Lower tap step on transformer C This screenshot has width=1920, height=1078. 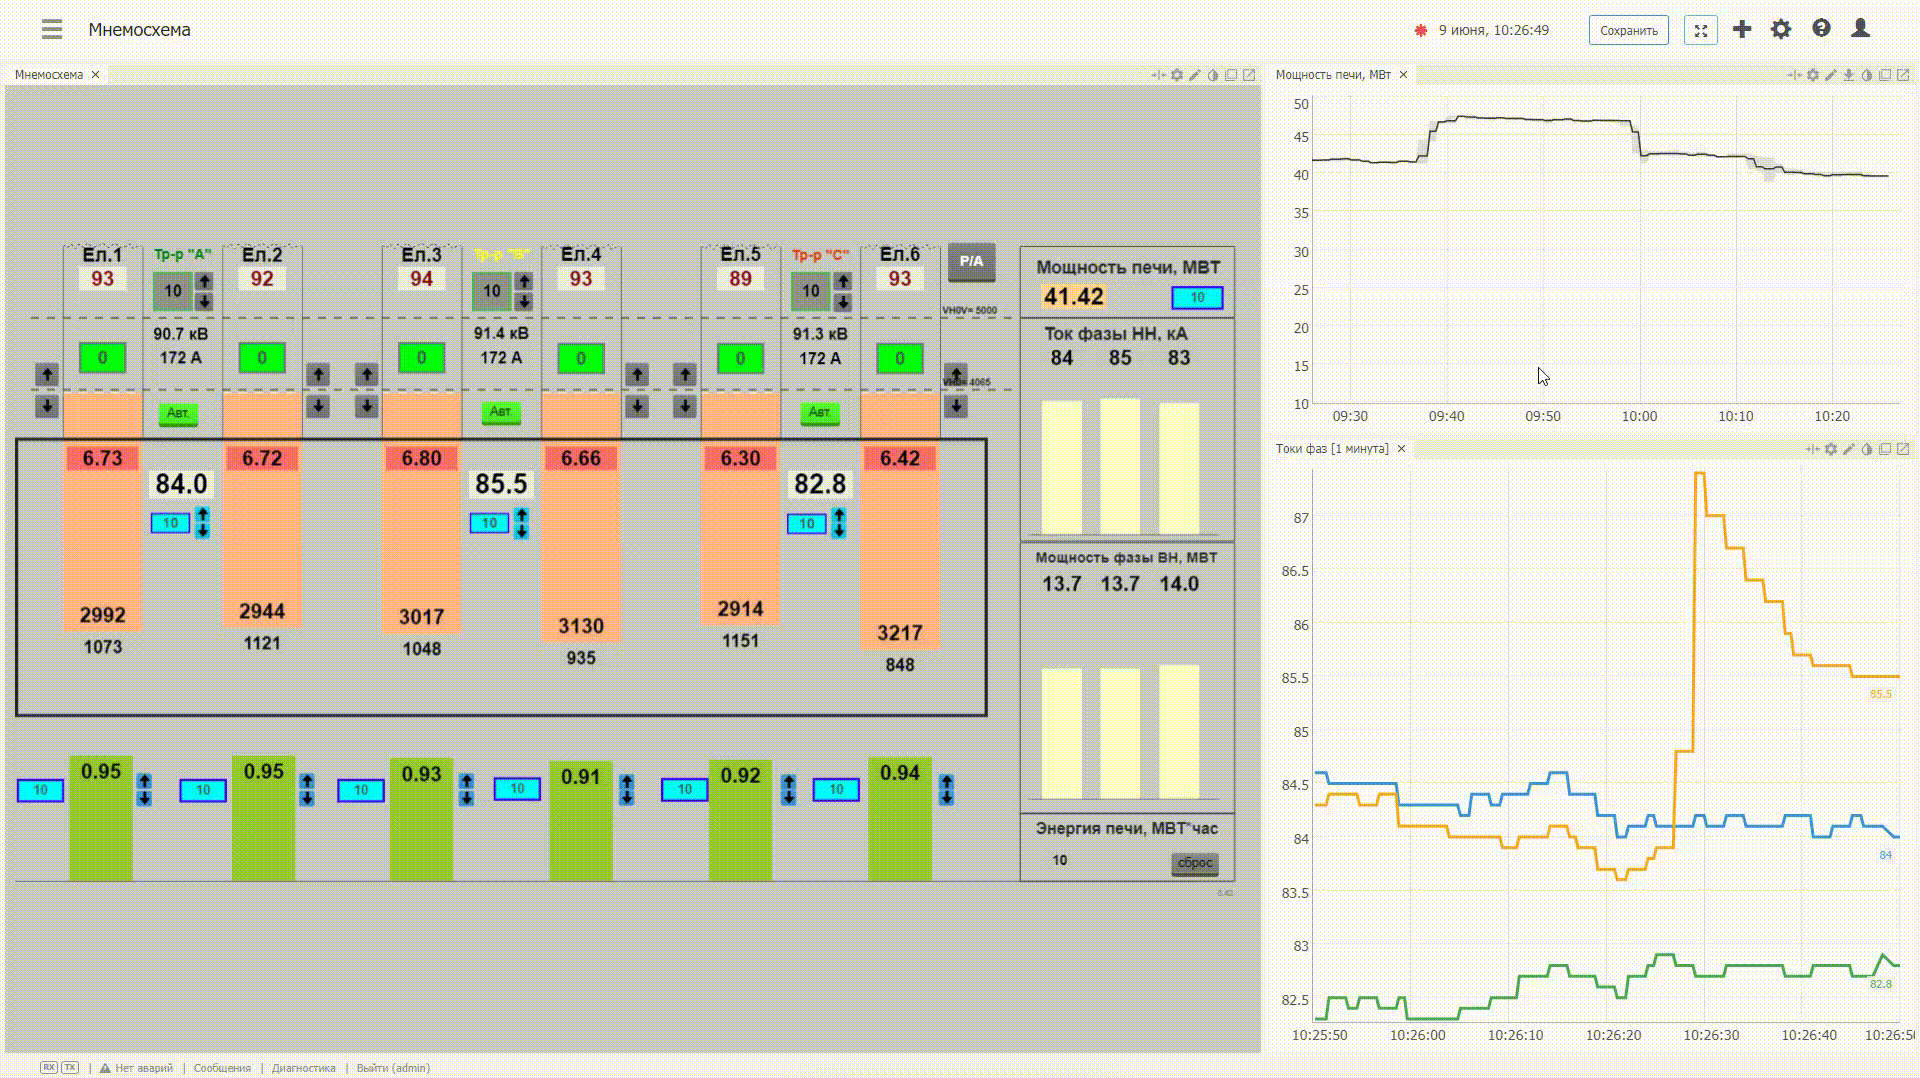tap(843, 302)
